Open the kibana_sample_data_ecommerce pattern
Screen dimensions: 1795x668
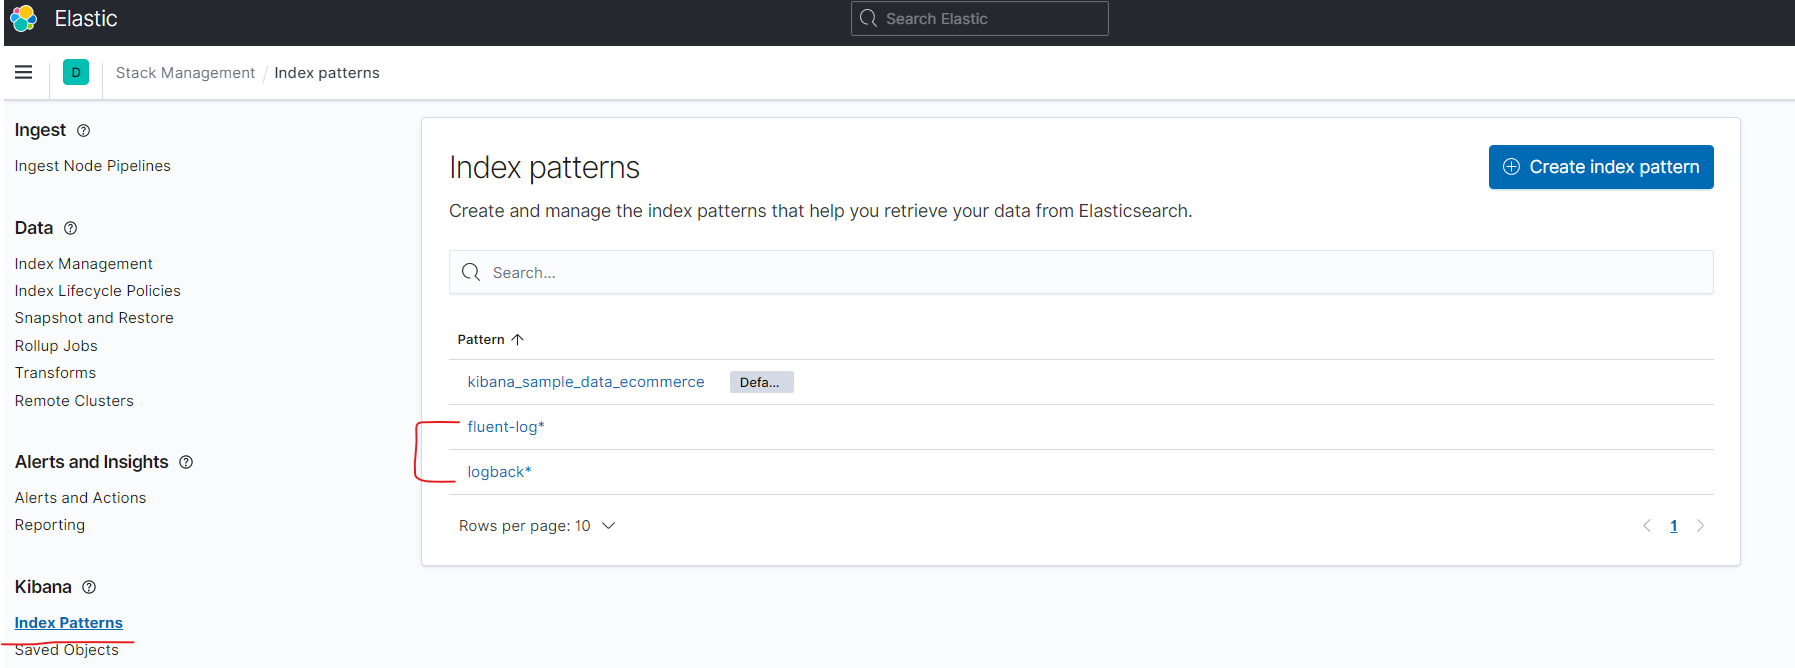pyautogui.click(x=586, y=382)
